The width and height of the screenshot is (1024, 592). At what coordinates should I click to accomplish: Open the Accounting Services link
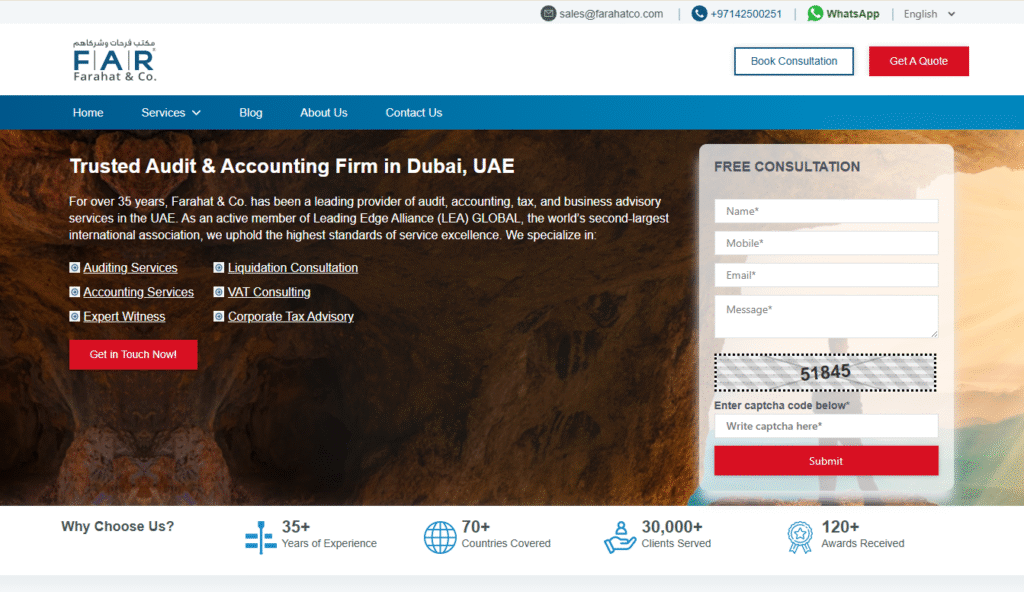click(x=138, y=292)
